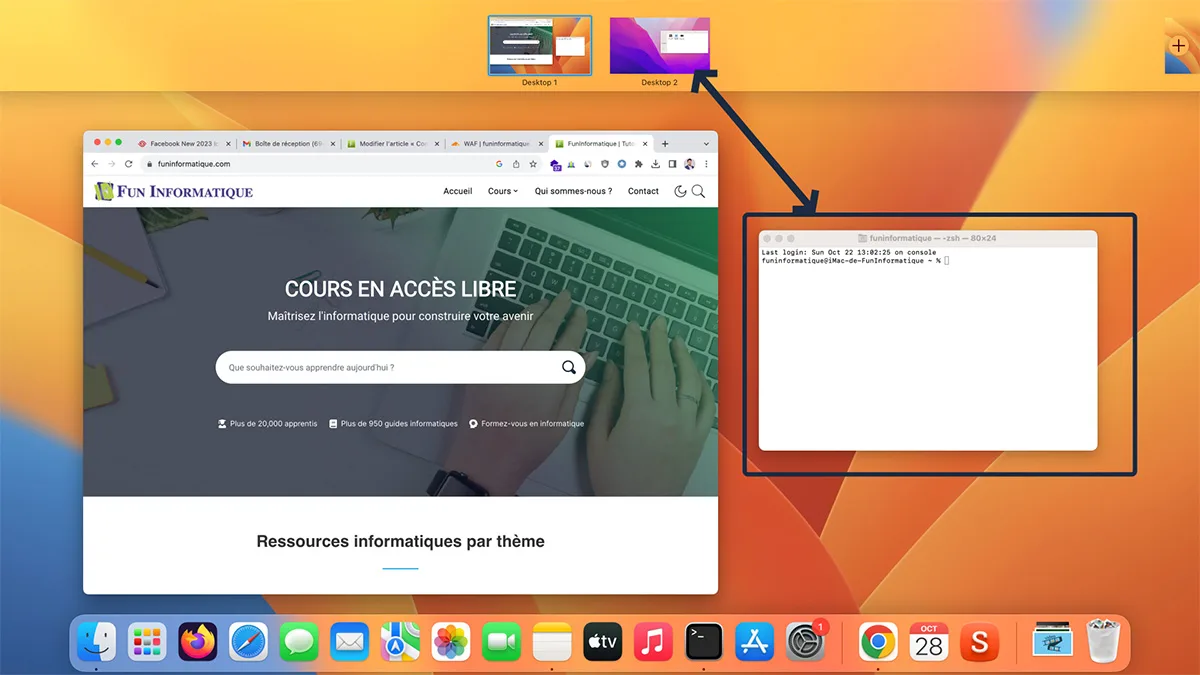The image size is (1200, 675).
Task: Click the Contact navigation link
Action: pyautogui.click(x=643, y=191)
